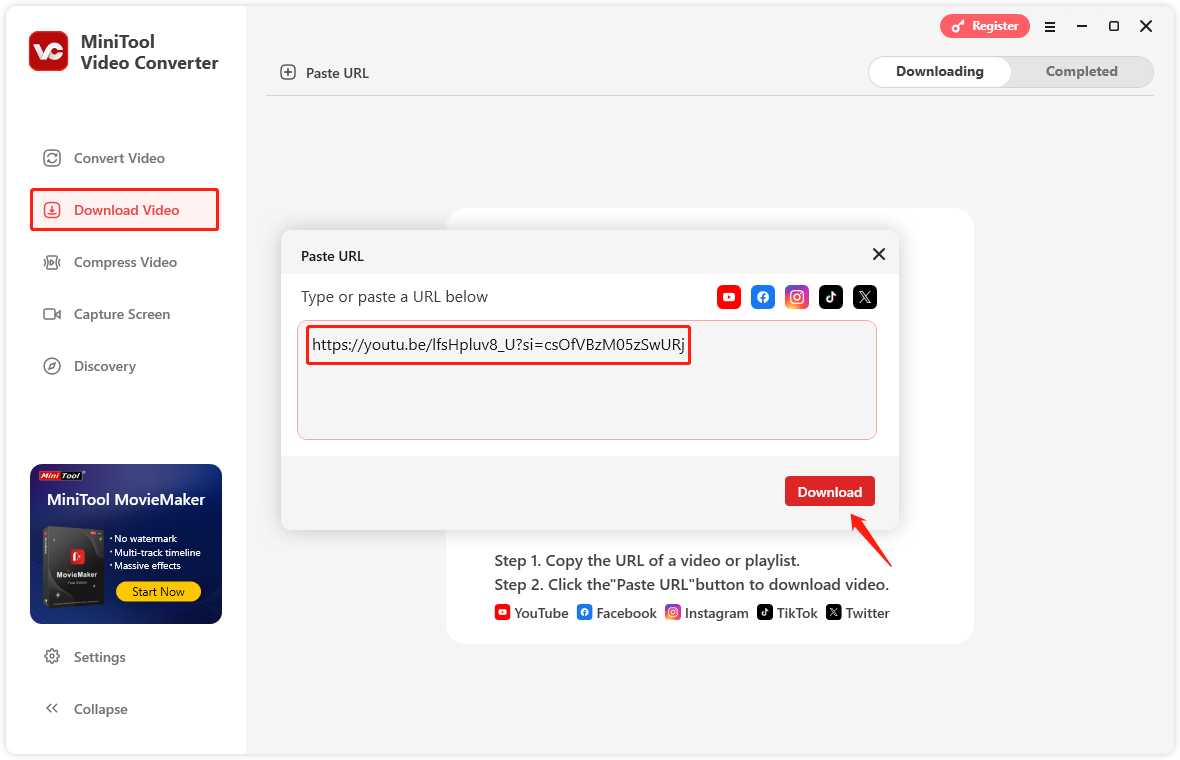Click the Facebook icon in the dialog
1180x760 pixels.
pos(762,297)
